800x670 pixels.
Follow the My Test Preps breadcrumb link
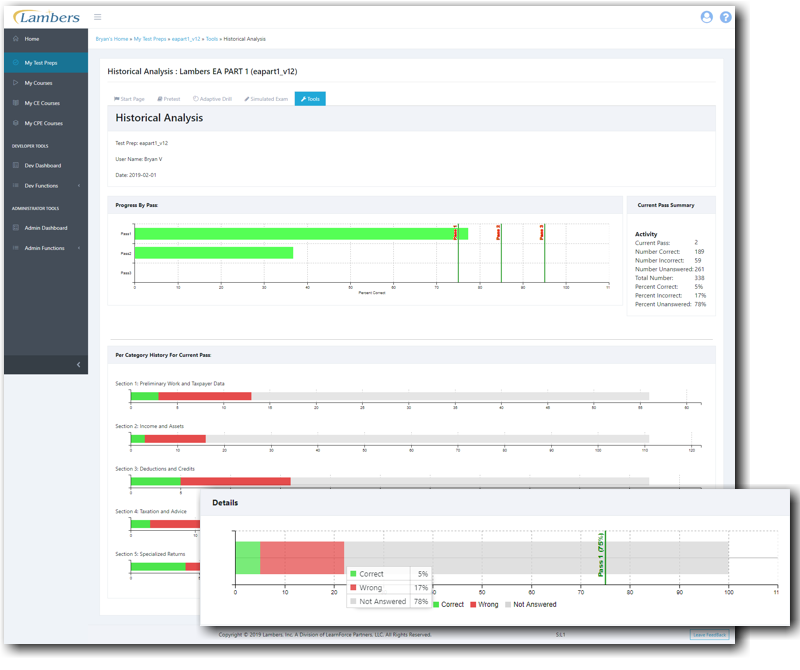150,39
